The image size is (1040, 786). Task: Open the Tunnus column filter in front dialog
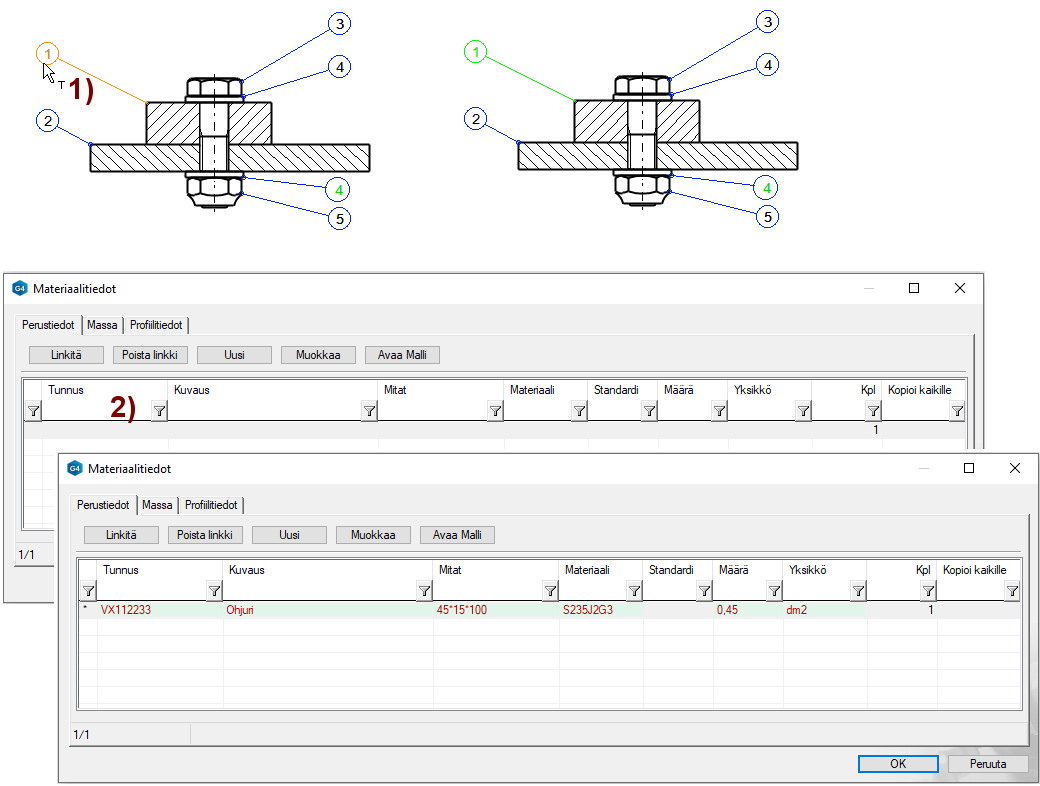(214, 591)
